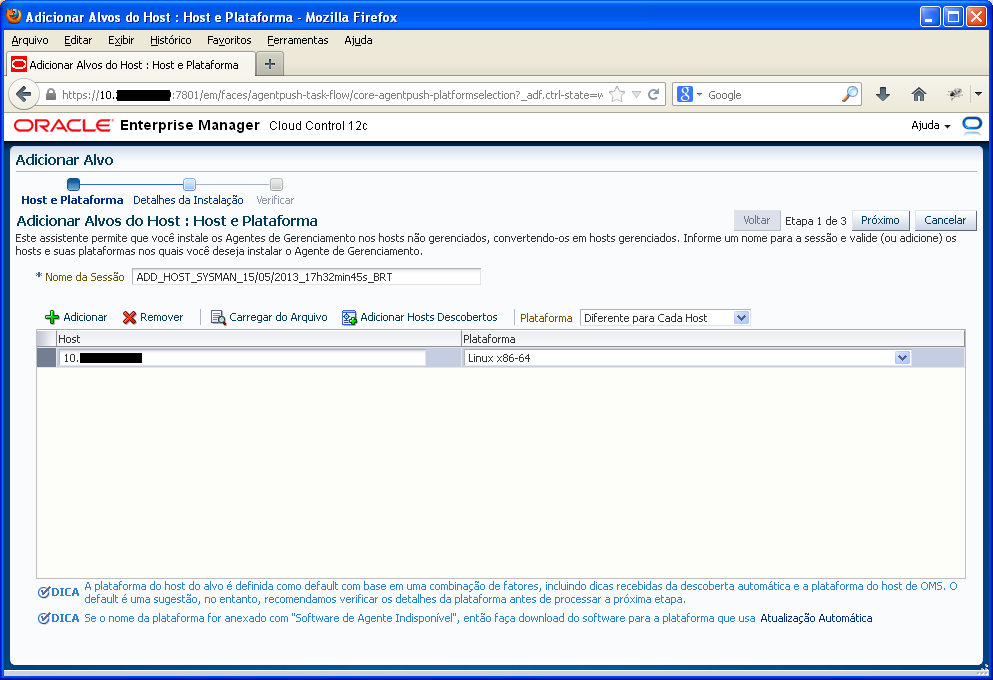Click the first DICA tip icon
This screenshot has width=993, height=680.
44,592
